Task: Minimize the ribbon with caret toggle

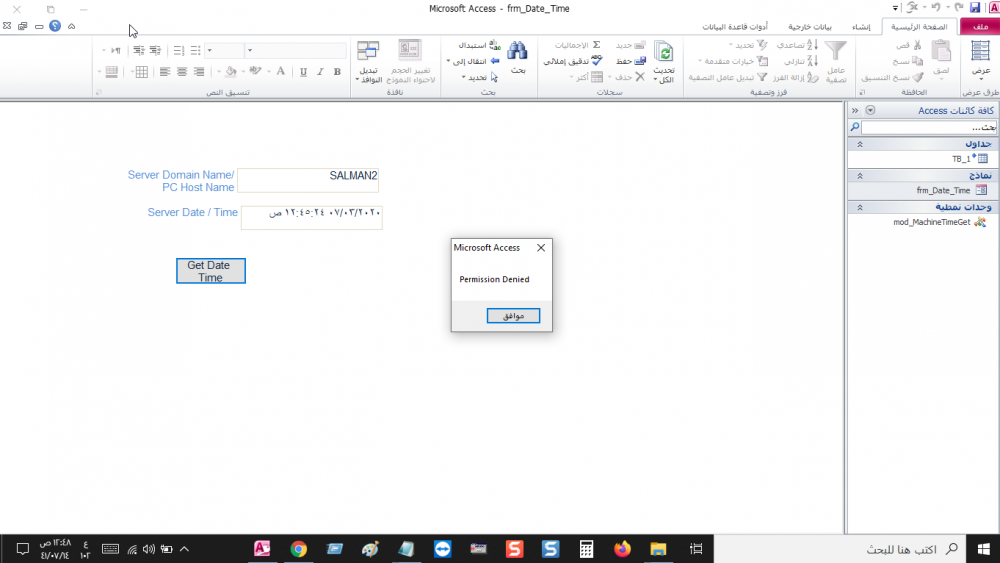Action: coord(71,26)
